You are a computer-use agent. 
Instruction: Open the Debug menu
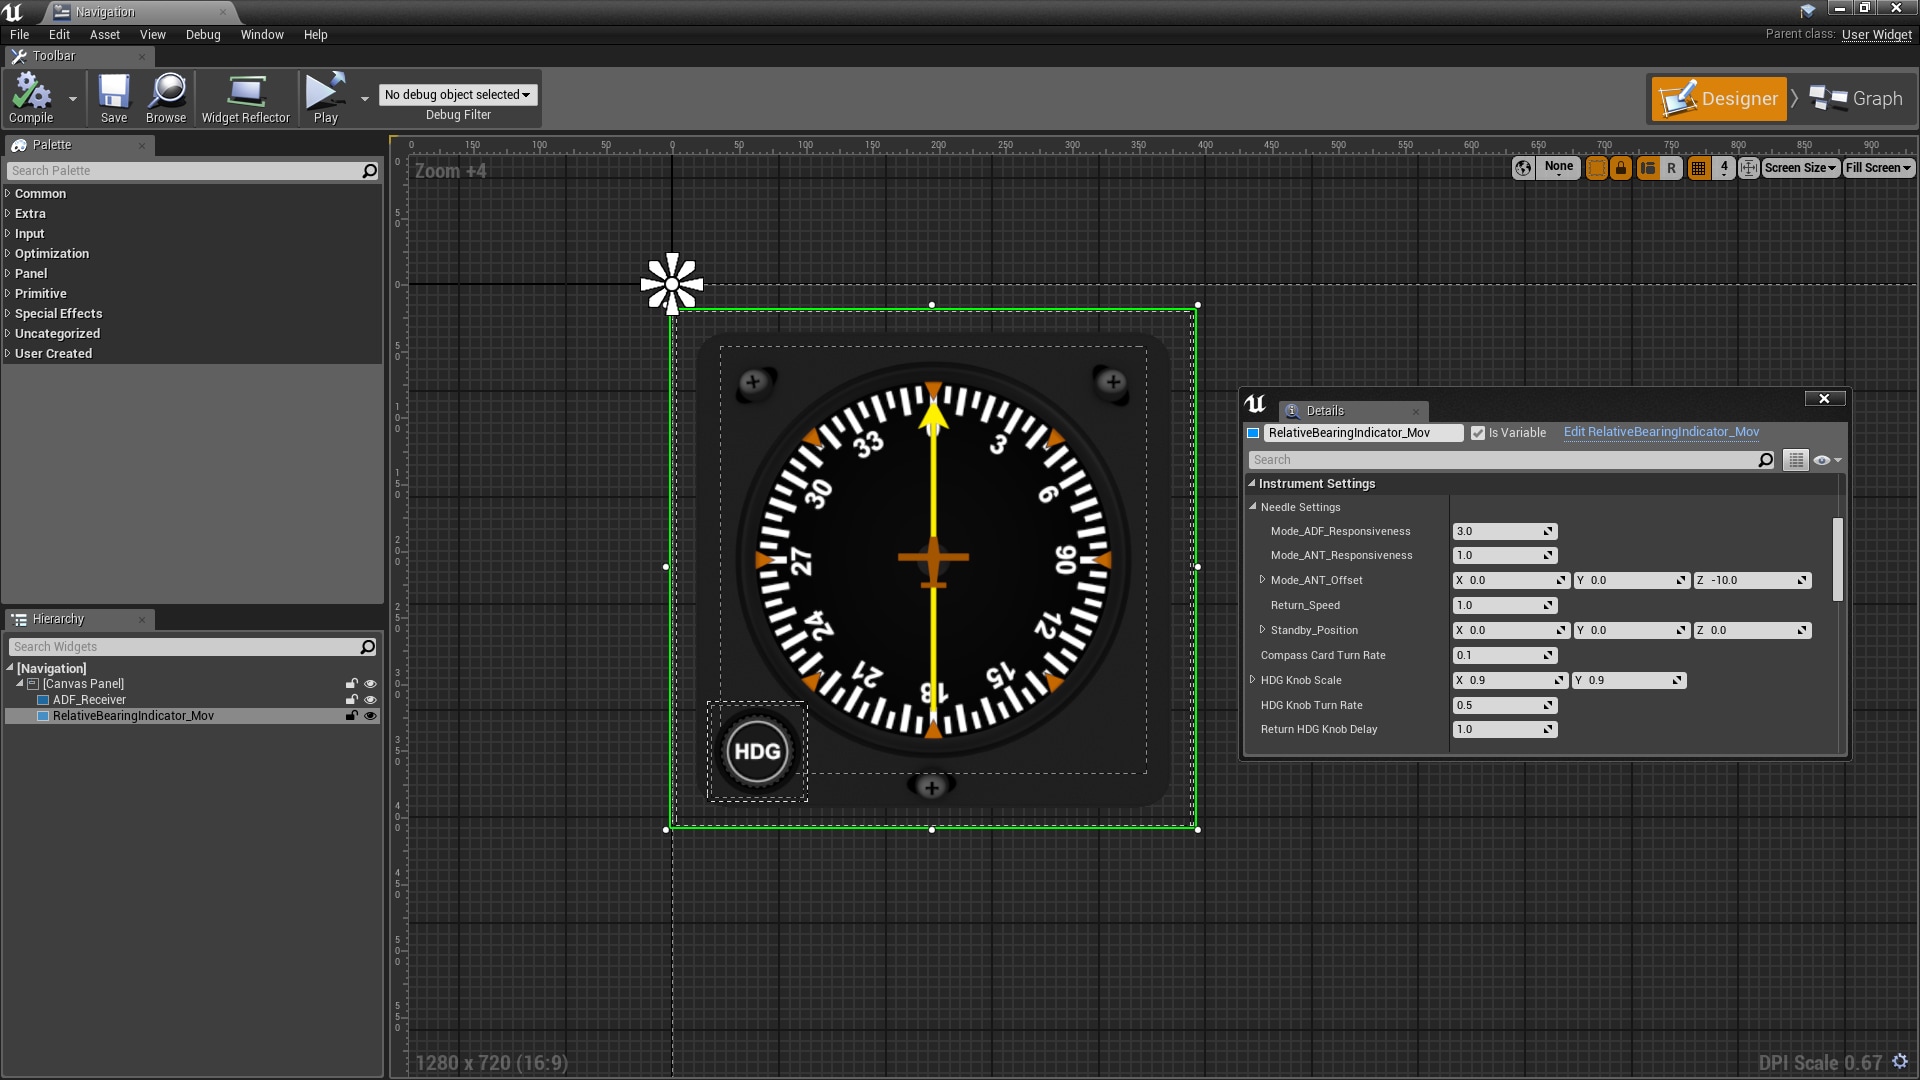pos(203,35)
